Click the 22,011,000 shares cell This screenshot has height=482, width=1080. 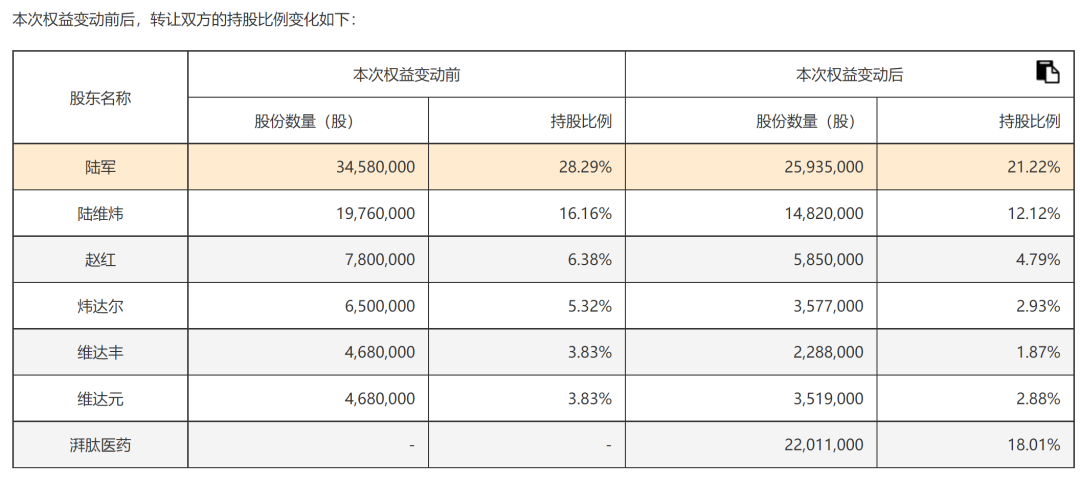point(751,445)
